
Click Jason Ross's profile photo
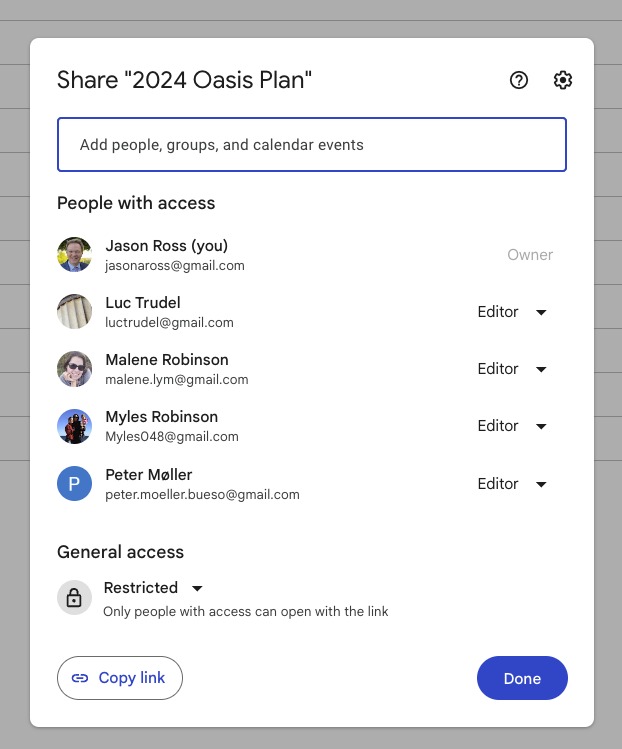75,255
